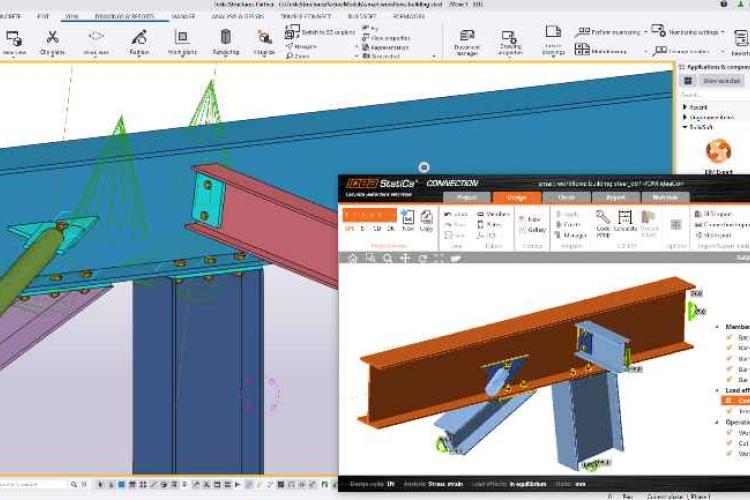Select the Clip plane scissors tool
750x500 pixels.
point(52,37)
